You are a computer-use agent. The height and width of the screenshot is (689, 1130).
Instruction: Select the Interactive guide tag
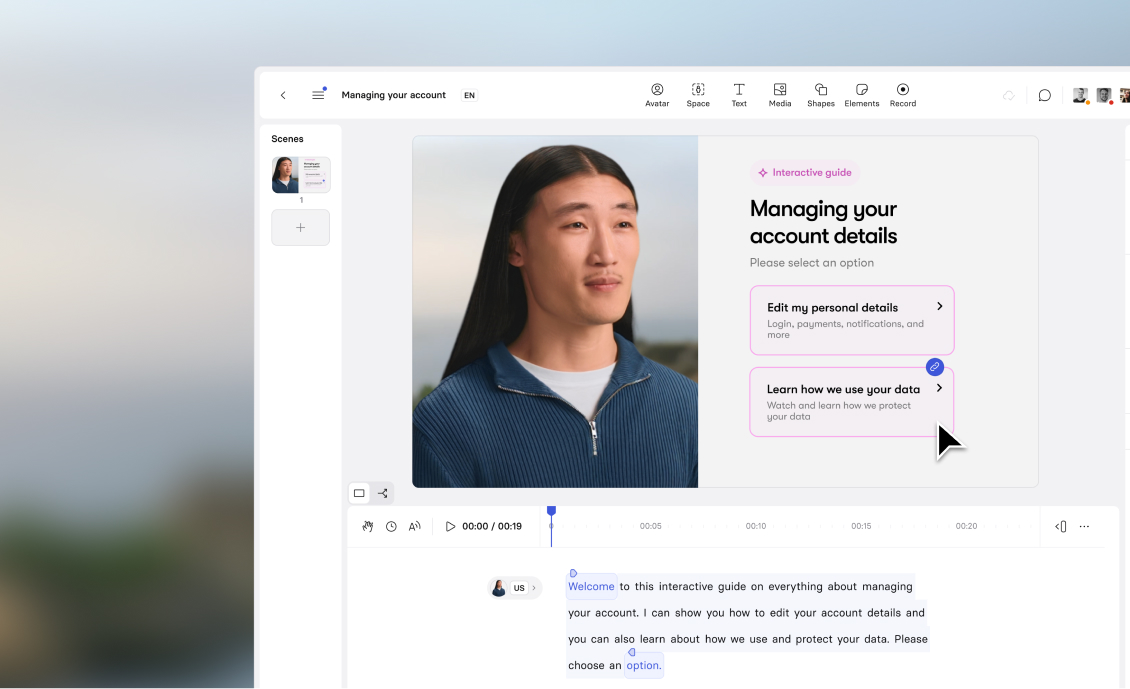pos(804,173)
